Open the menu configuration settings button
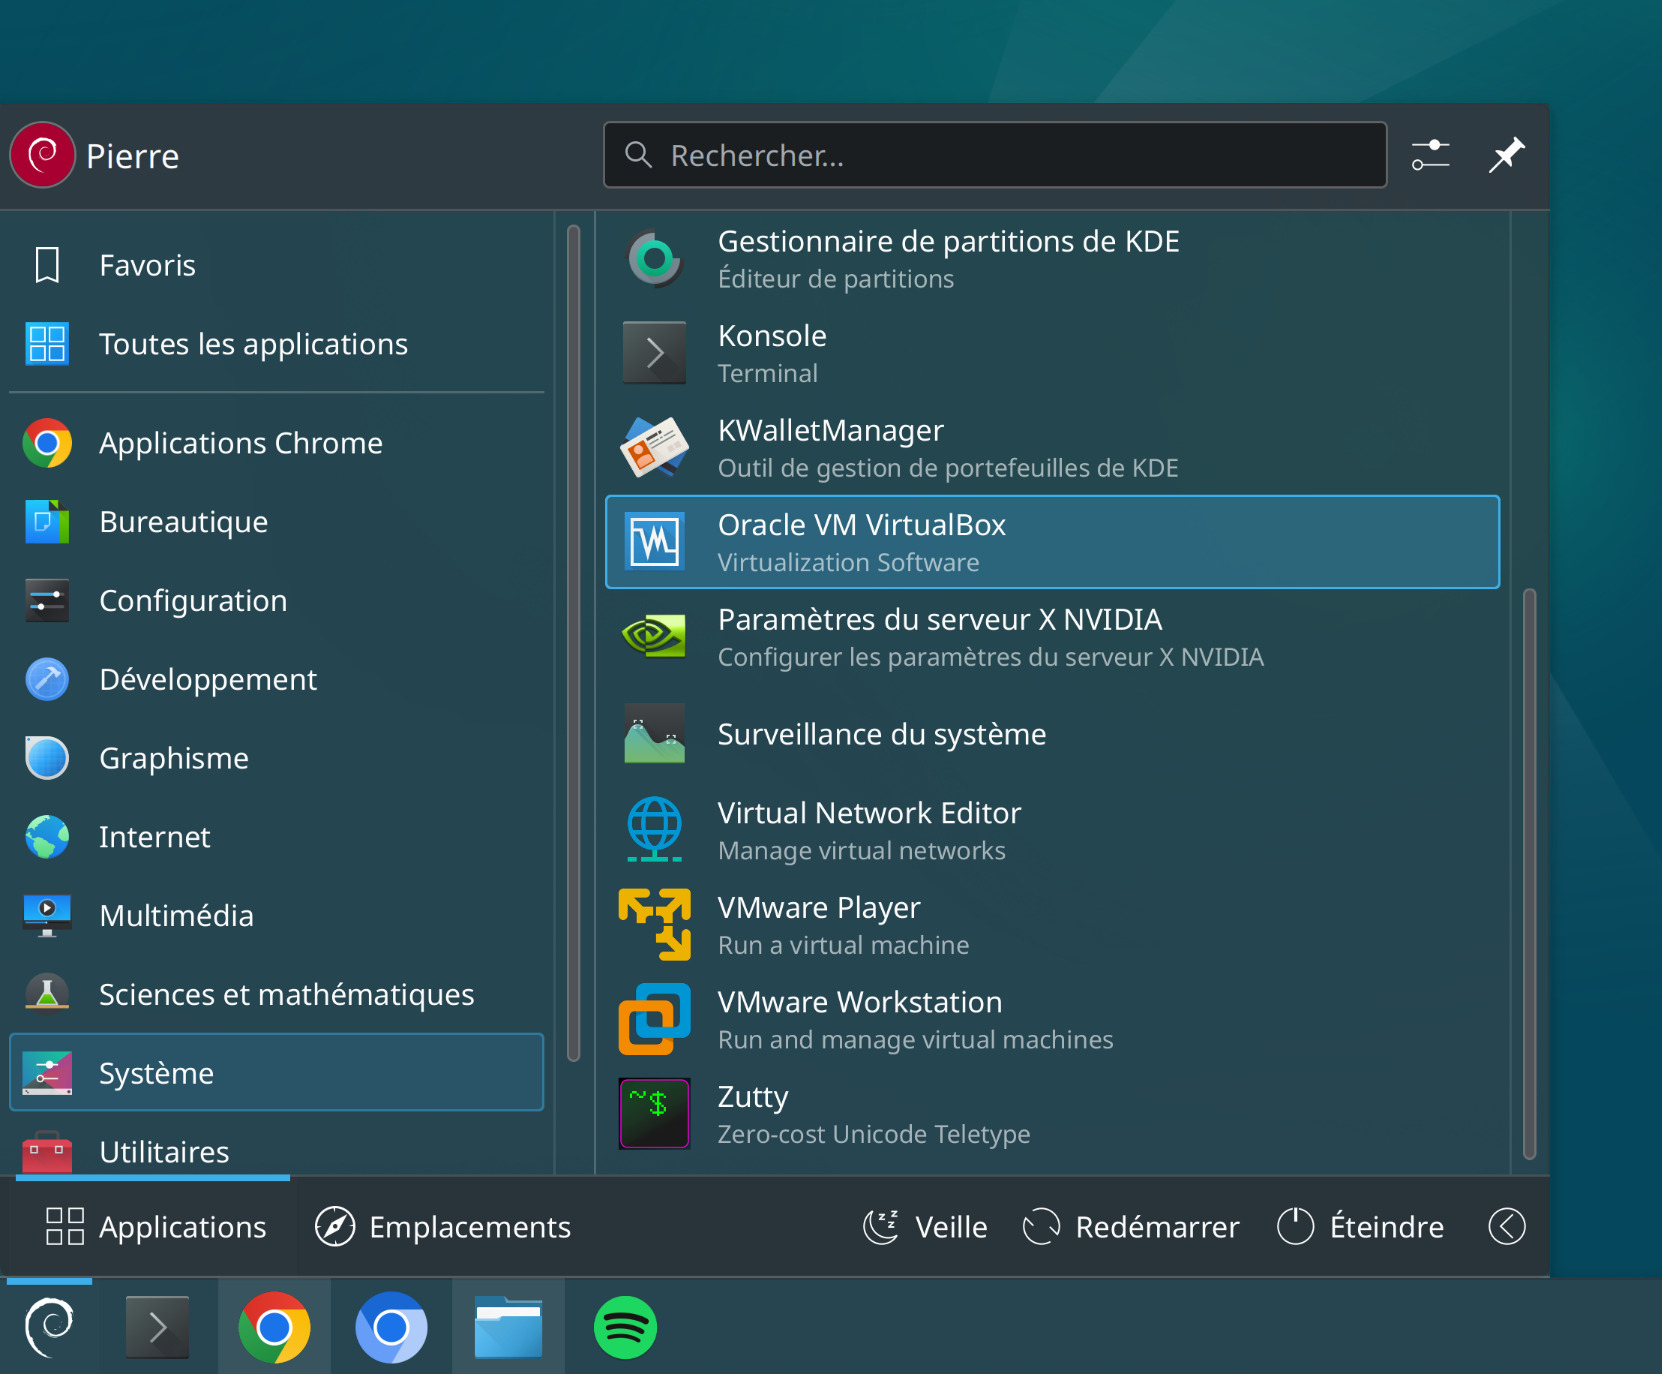1662x1374 pixels. click(x=1430, y=155)
